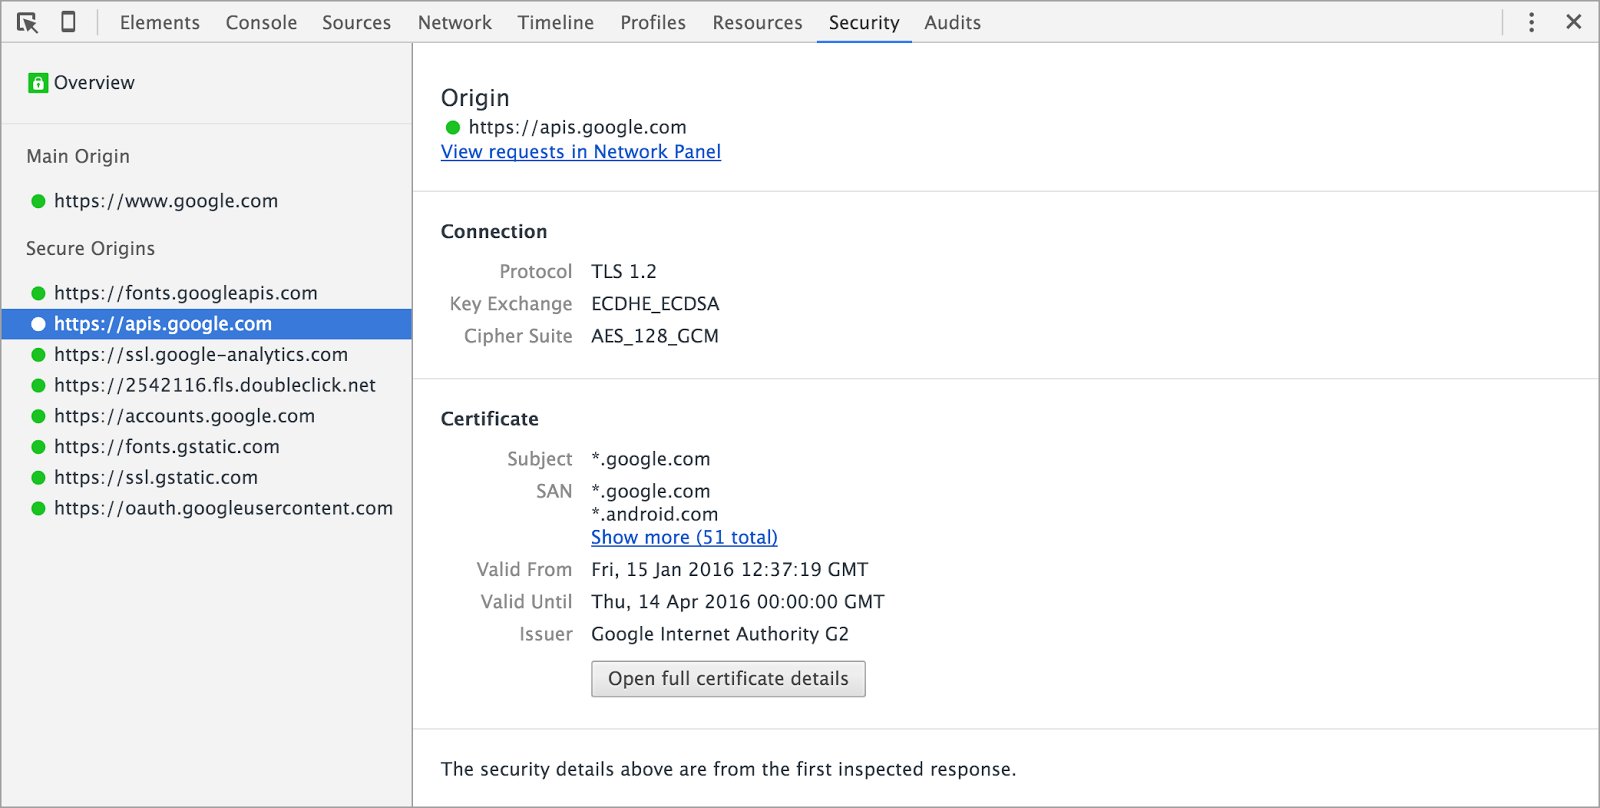Select main origin https://www.google.com

pyautogui.click(x=166, y=201)
